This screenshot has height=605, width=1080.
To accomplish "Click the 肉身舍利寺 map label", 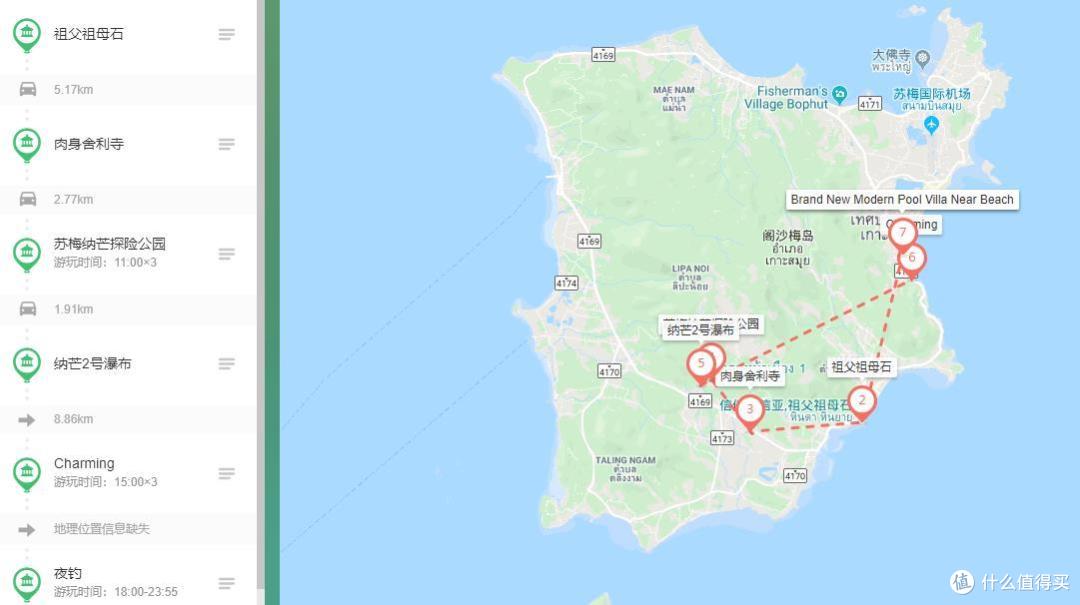I will (x=750, y=376).
